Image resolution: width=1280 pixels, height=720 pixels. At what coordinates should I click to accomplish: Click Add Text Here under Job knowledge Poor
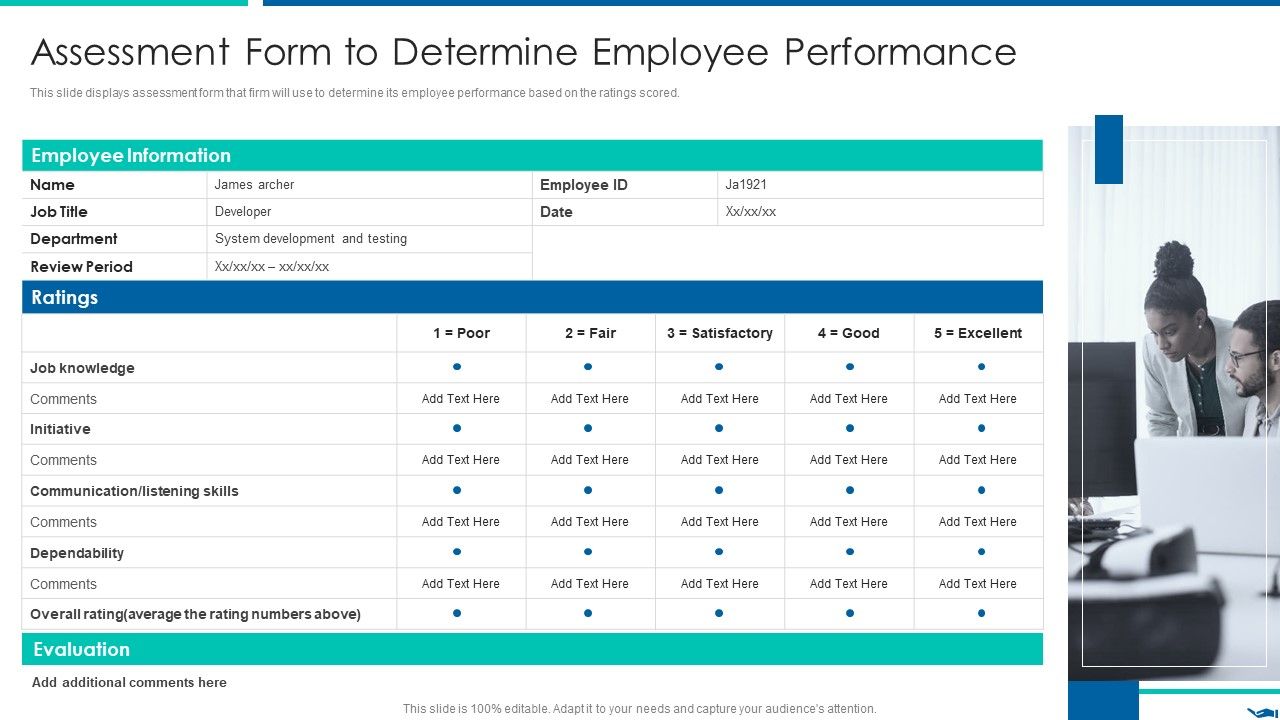click(460, 398)
